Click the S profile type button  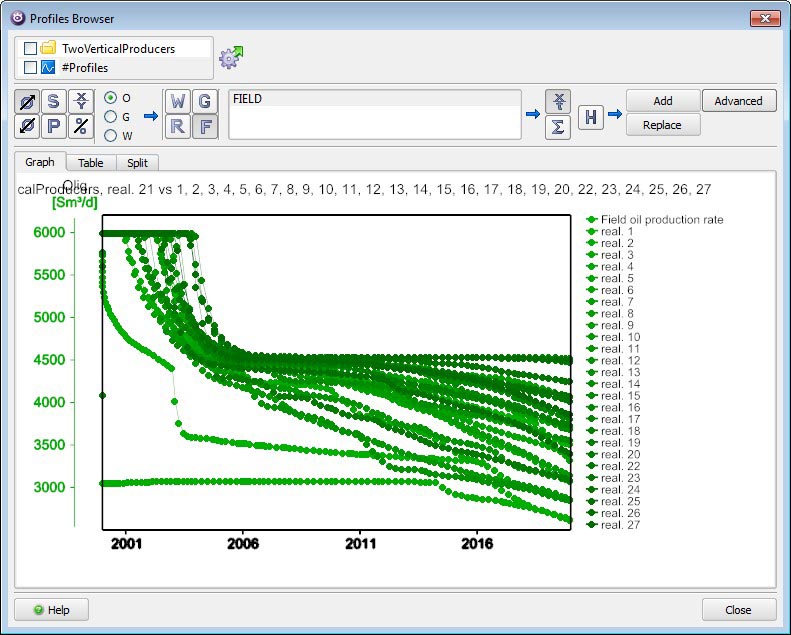point(53,102)
